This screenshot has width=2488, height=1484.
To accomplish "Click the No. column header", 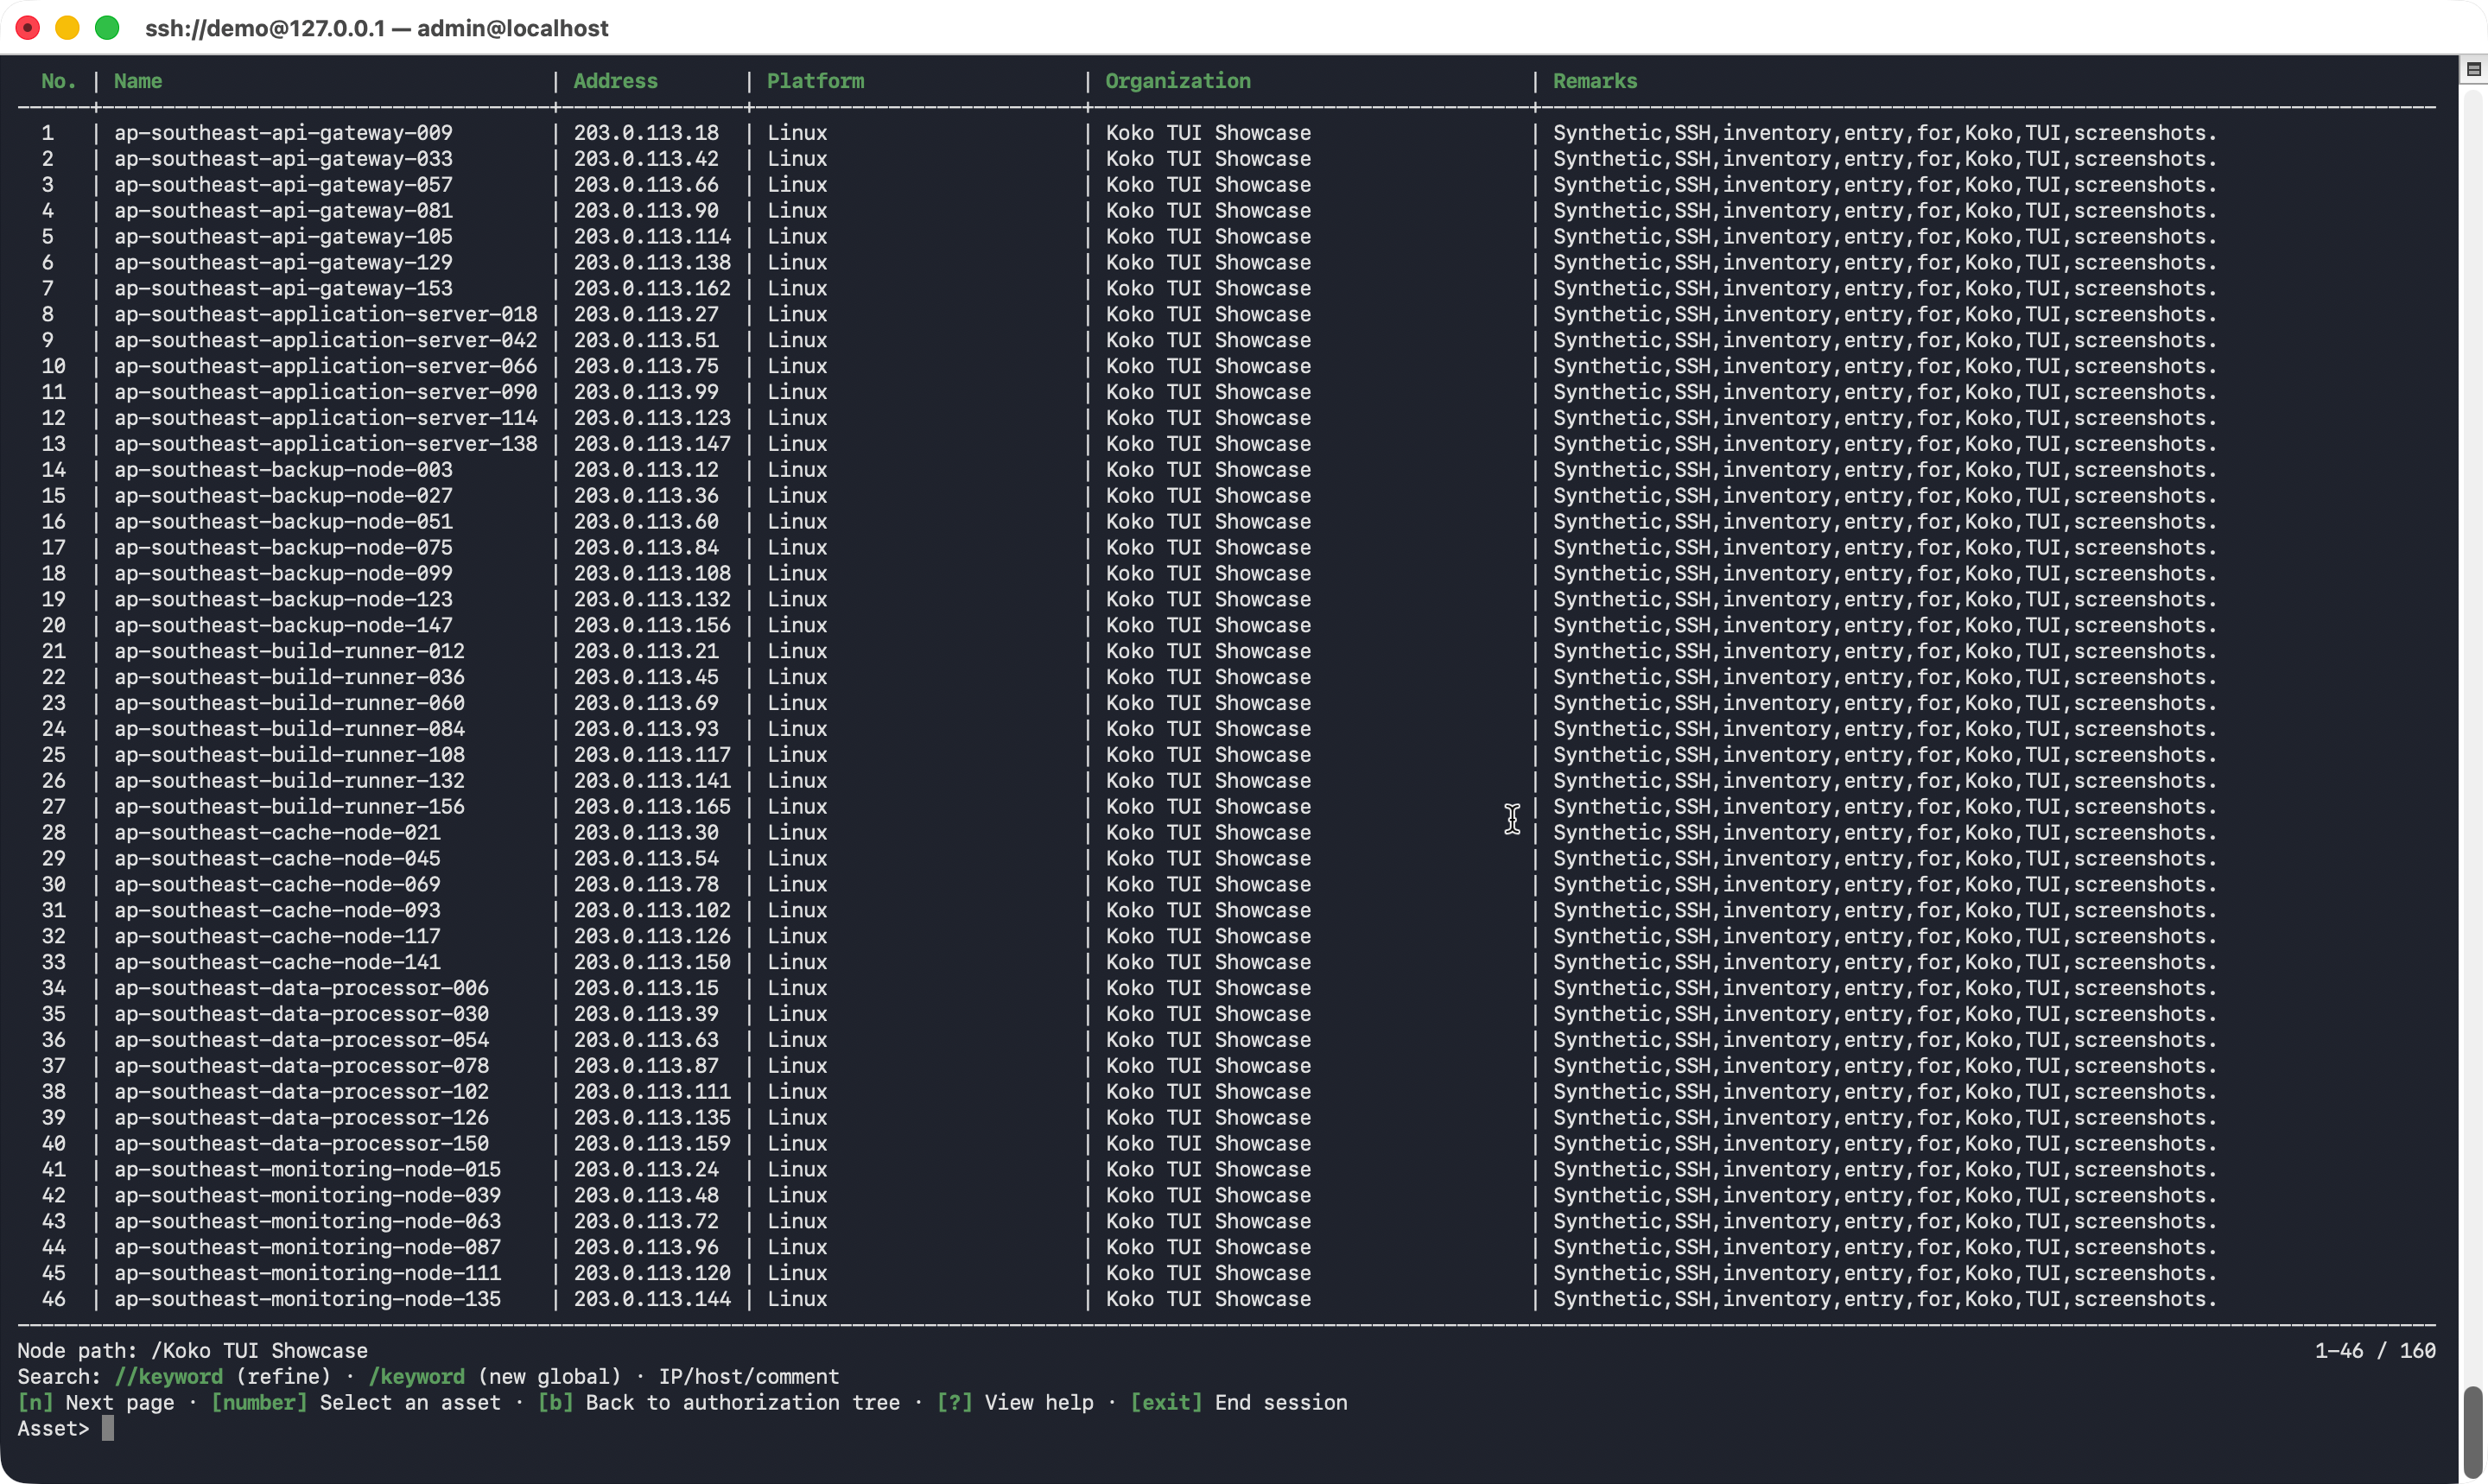I will click(x=59, y=81).
